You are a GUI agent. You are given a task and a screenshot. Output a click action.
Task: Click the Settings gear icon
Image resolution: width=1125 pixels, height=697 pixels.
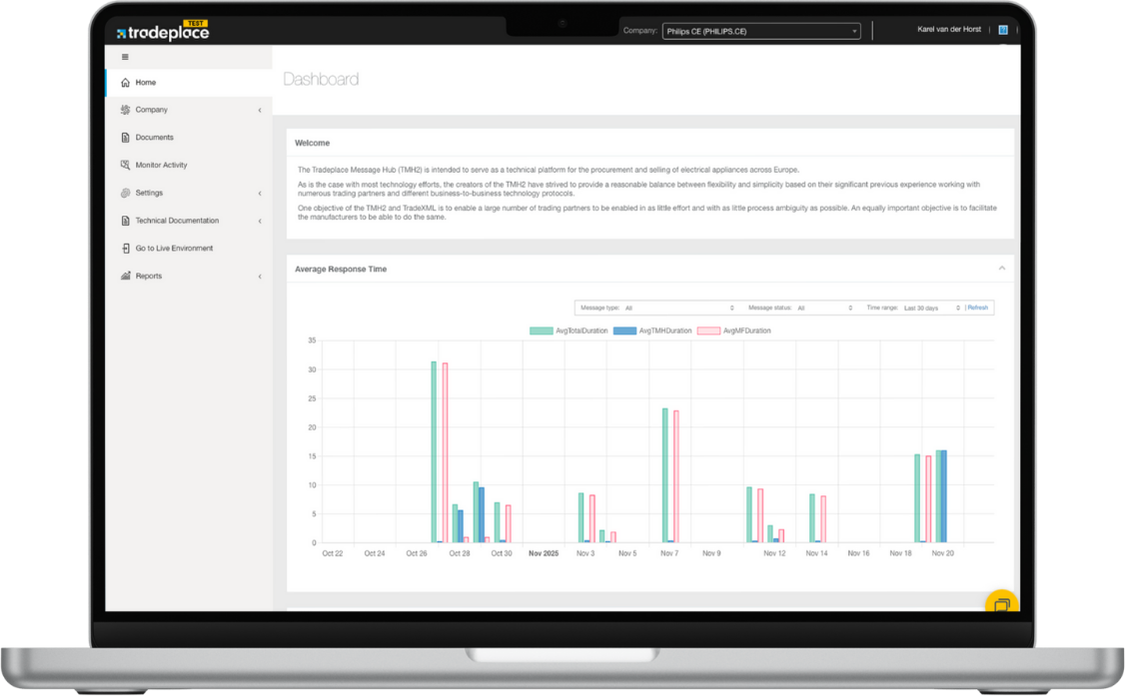click(x=125, y=193)
